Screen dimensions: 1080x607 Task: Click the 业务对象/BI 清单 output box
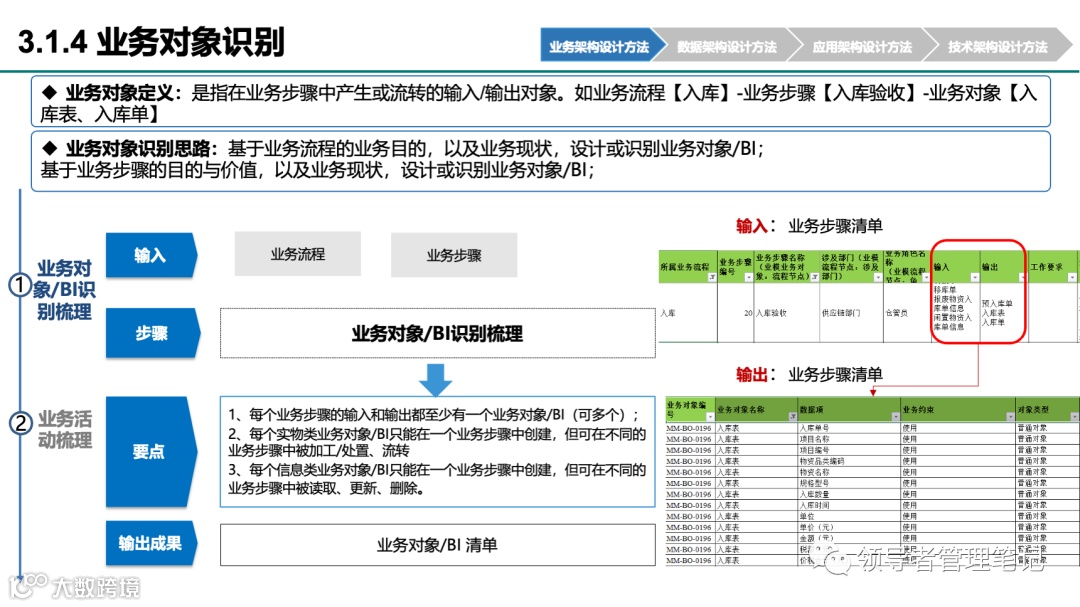437,545
